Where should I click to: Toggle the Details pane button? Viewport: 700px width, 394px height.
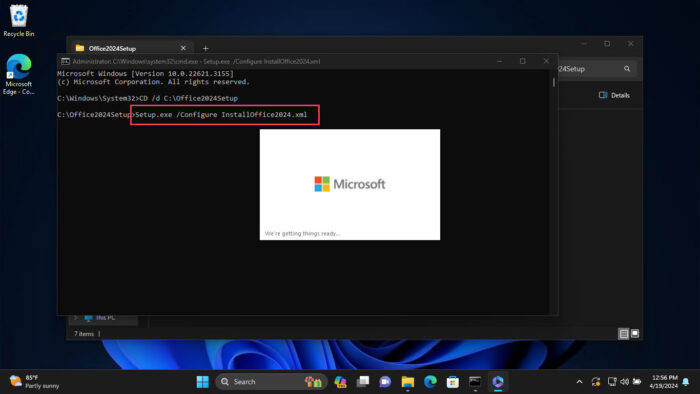(614, 95)
